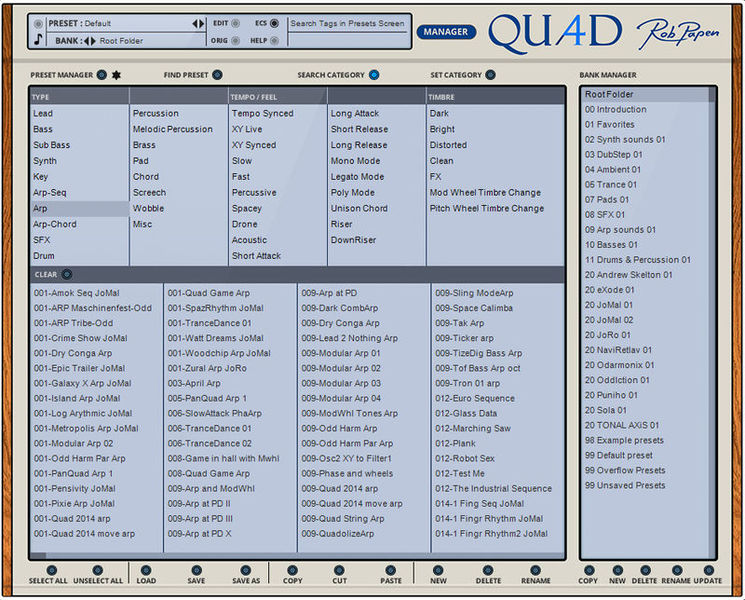Select the 20 NaviRetlav 01 bank

618,350
